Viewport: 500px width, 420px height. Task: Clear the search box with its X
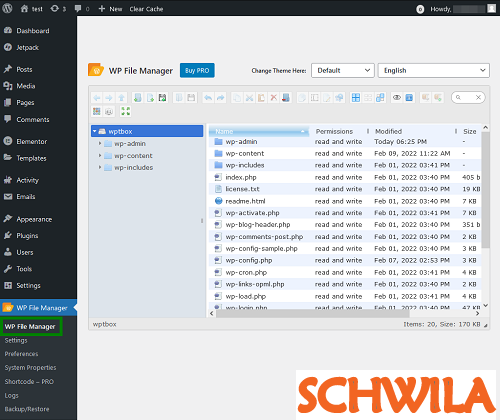tap(478, 97)
